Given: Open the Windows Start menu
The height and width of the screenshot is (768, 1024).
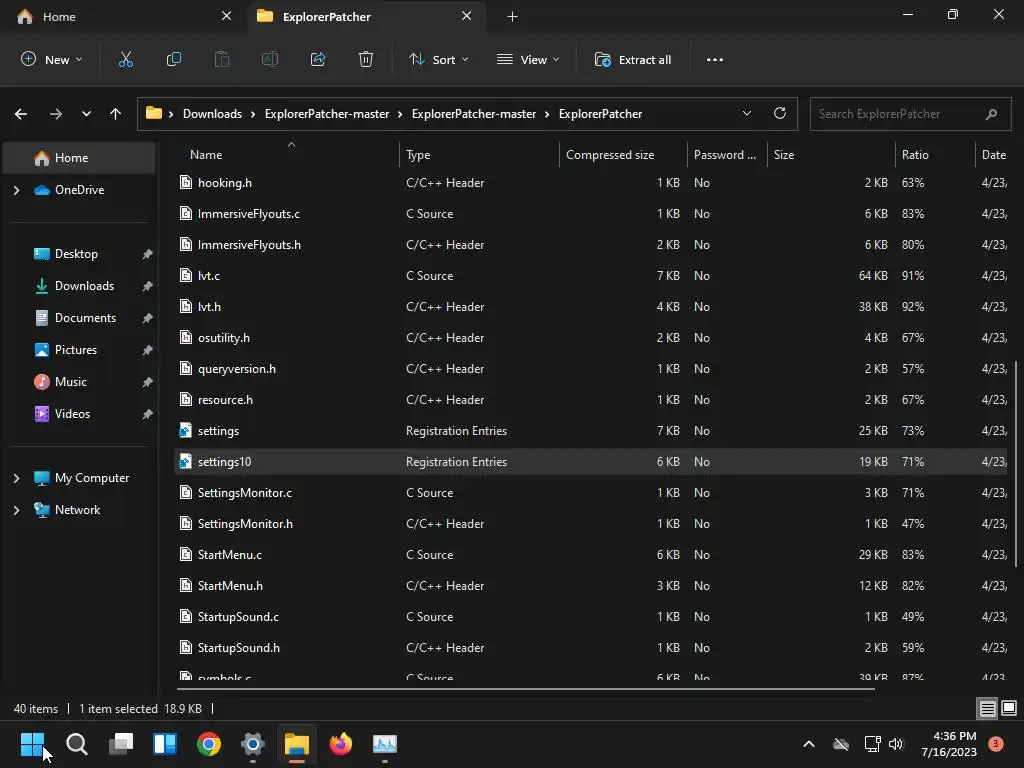Looking at the screenshot, I should 32,744.
